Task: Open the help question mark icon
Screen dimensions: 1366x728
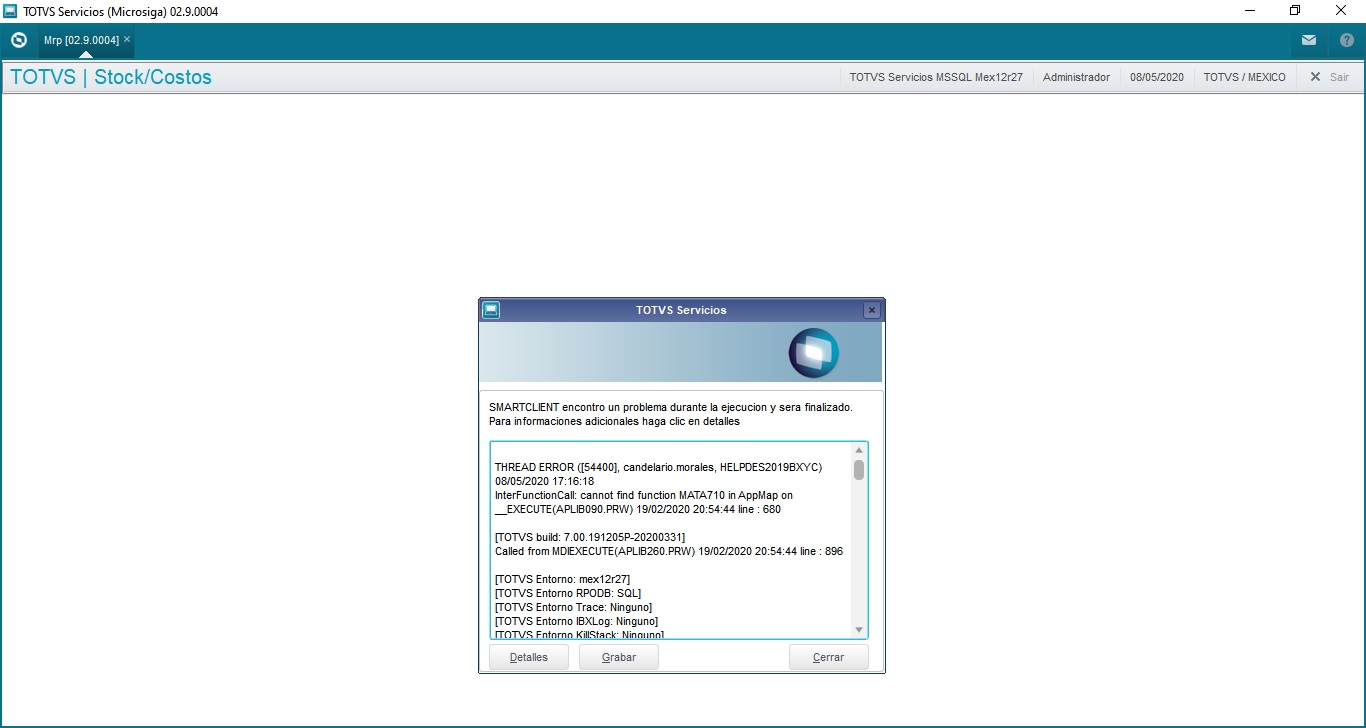Action: [1346, 40]
